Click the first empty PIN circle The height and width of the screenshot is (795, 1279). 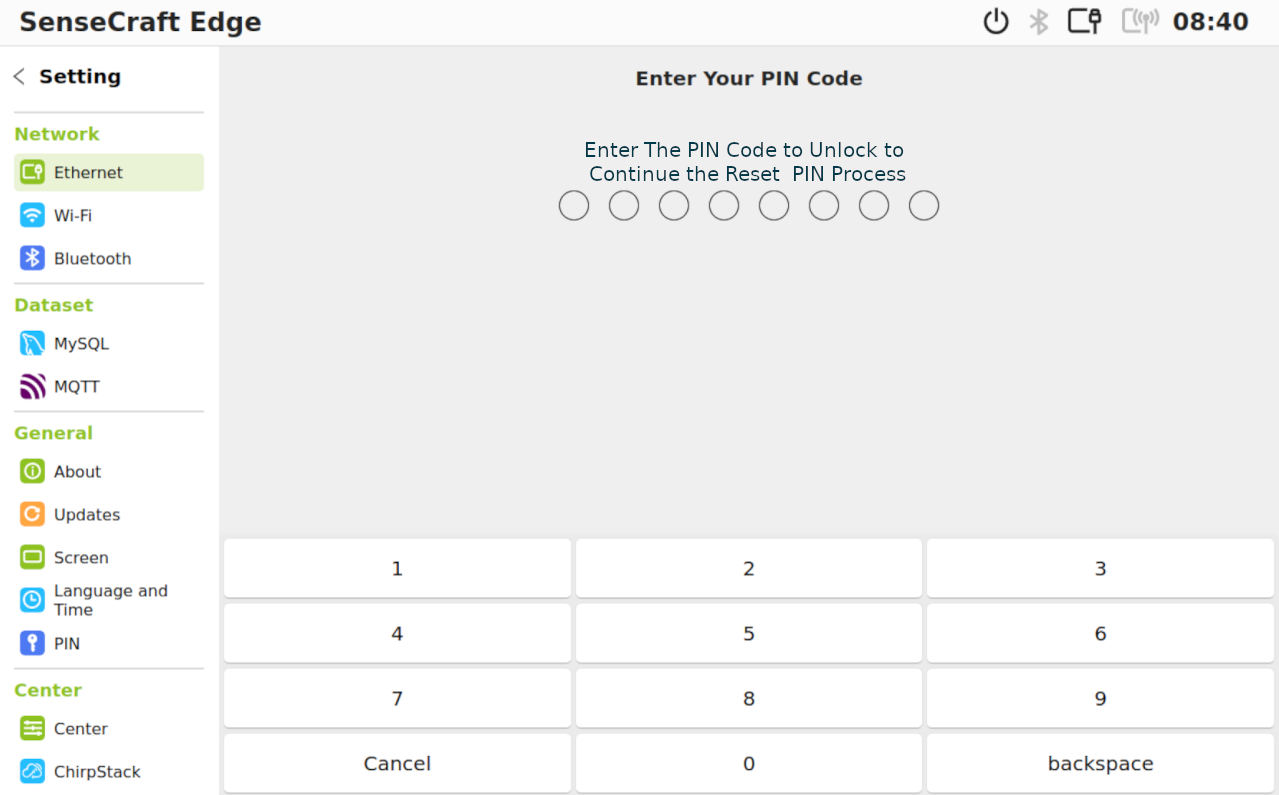click(574, 206)
